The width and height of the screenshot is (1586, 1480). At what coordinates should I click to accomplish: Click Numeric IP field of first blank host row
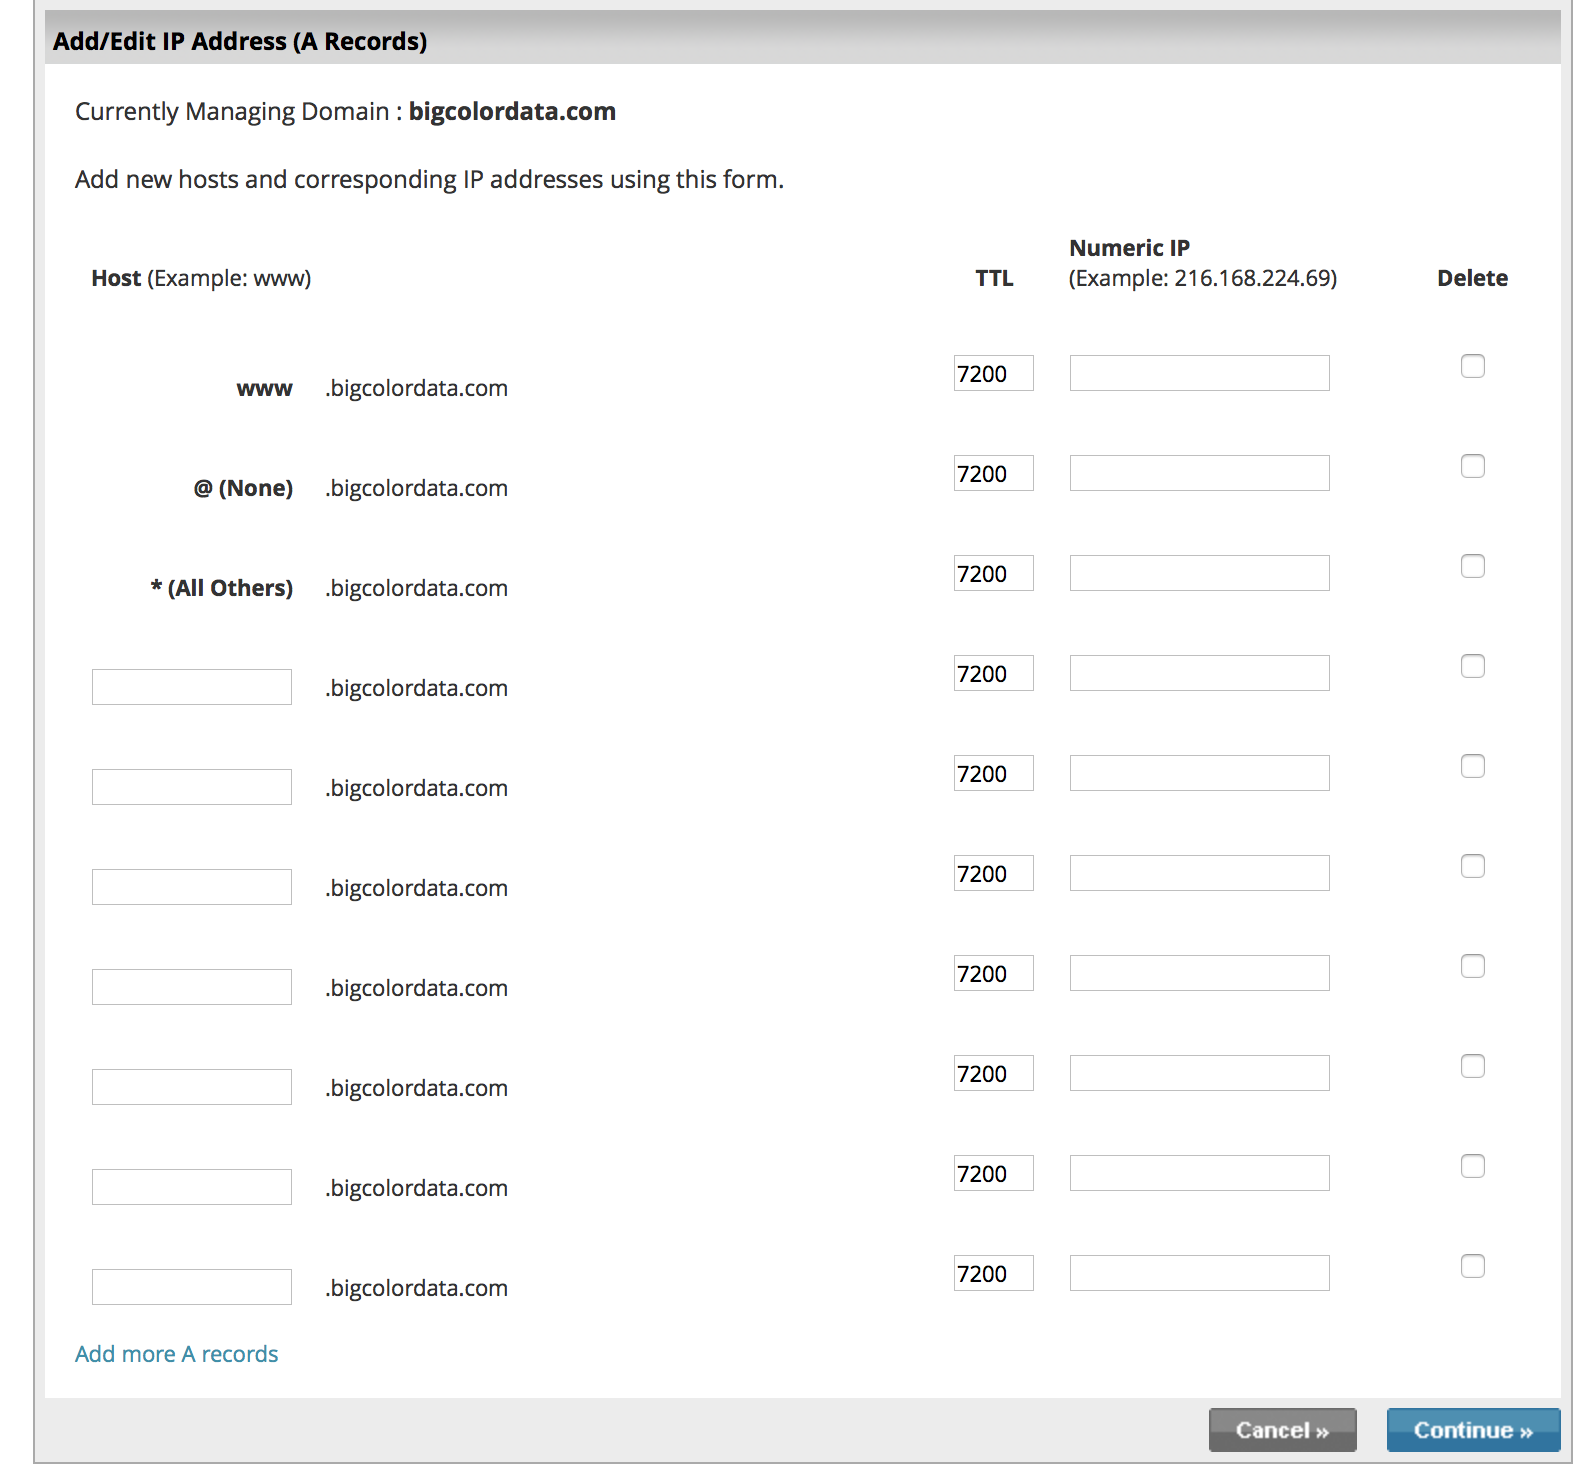point(1199,673)
